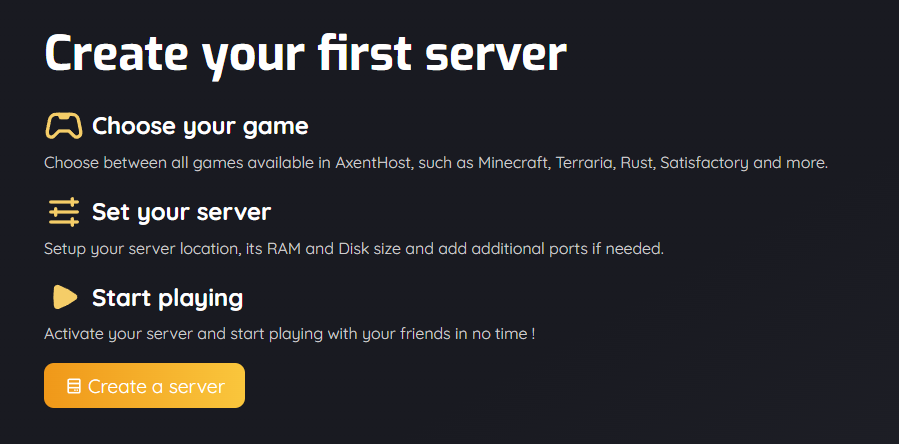
Task: Click the word Terraria in games list
Action: (x=585, y=163)
